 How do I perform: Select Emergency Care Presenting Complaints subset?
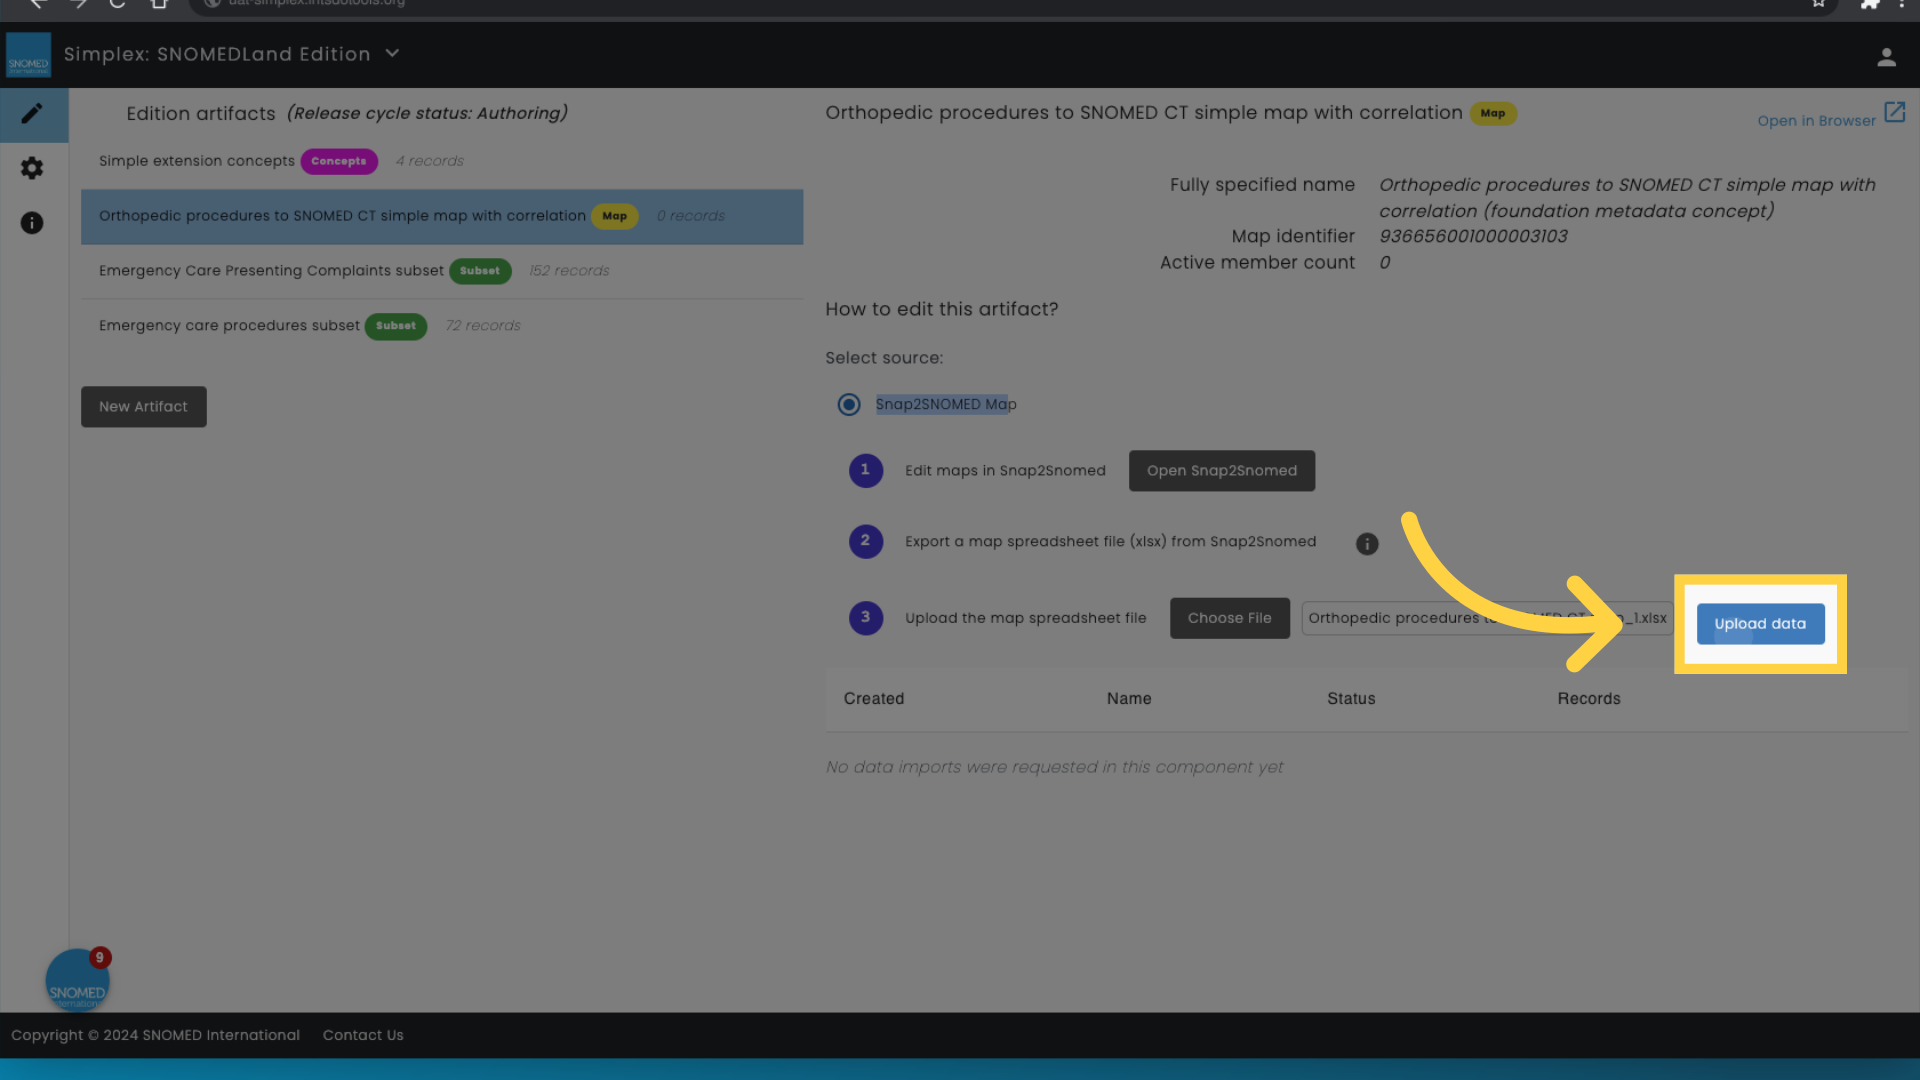pyautogui.click(x=442, y=272)
